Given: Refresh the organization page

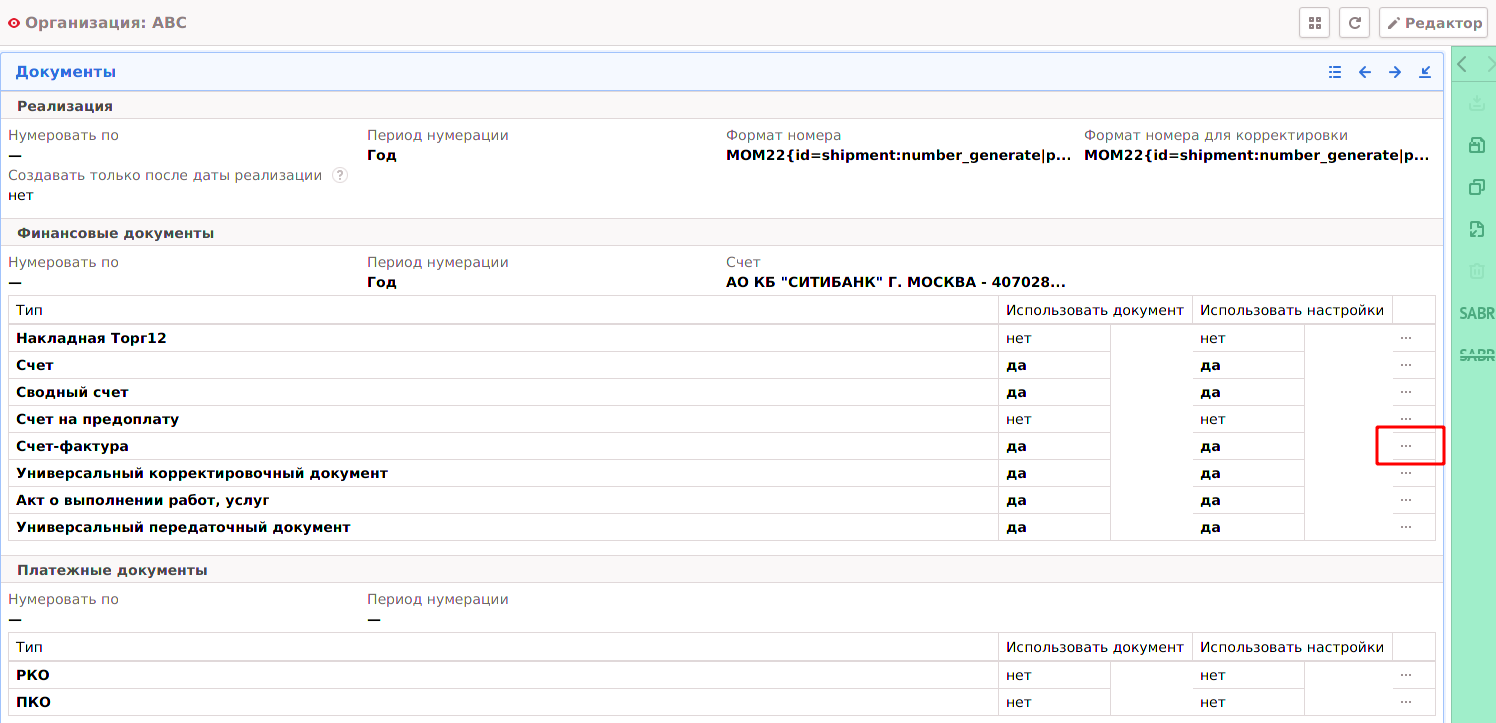Looking at the screenshot, I should coord(1354,22).
